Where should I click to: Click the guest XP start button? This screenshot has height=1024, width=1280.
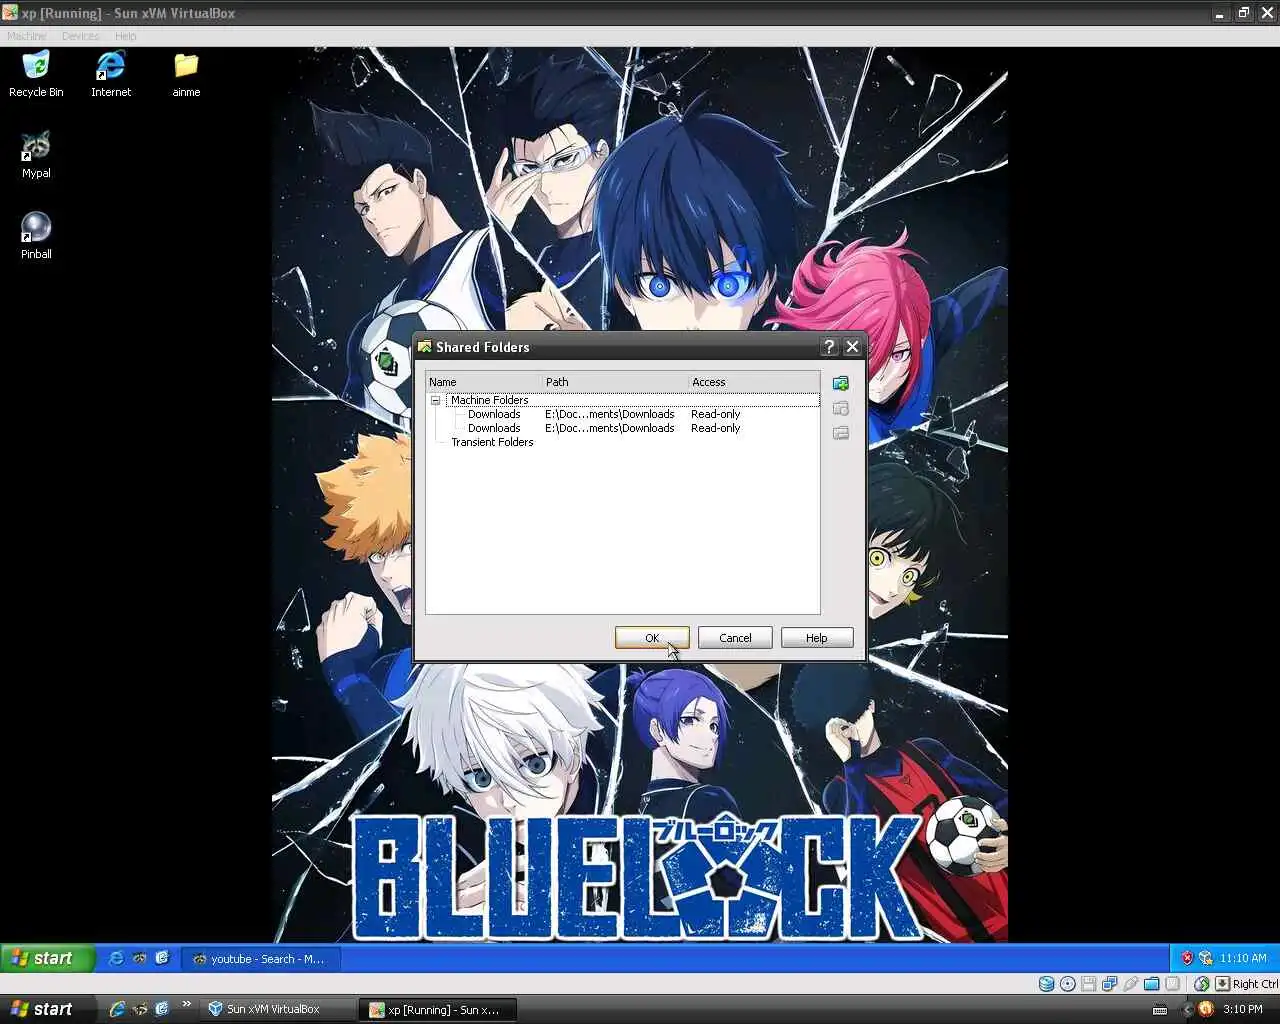pos(48,958)
